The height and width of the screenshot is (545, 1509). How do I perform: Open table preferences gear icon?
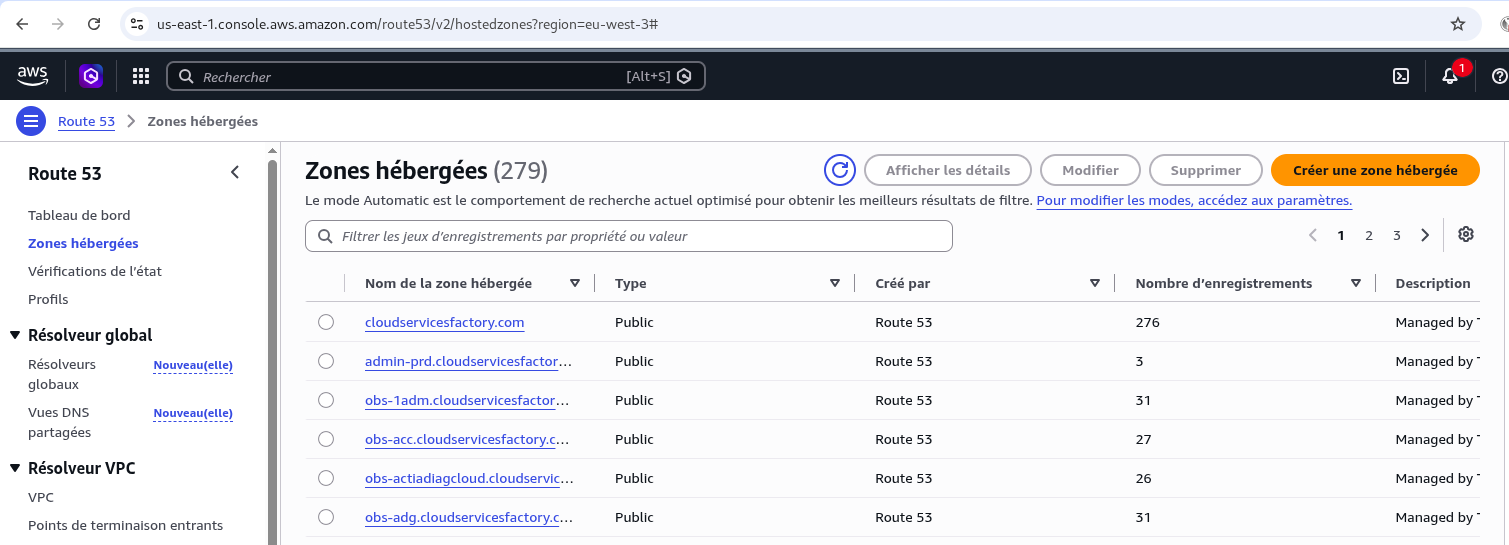(1466, 234)
